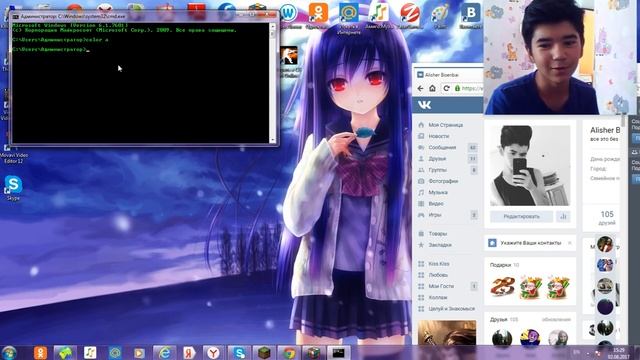Open the red Zona desktop shortcut
640x360 pixels.
pyautogui.click(x=409, y=16)
